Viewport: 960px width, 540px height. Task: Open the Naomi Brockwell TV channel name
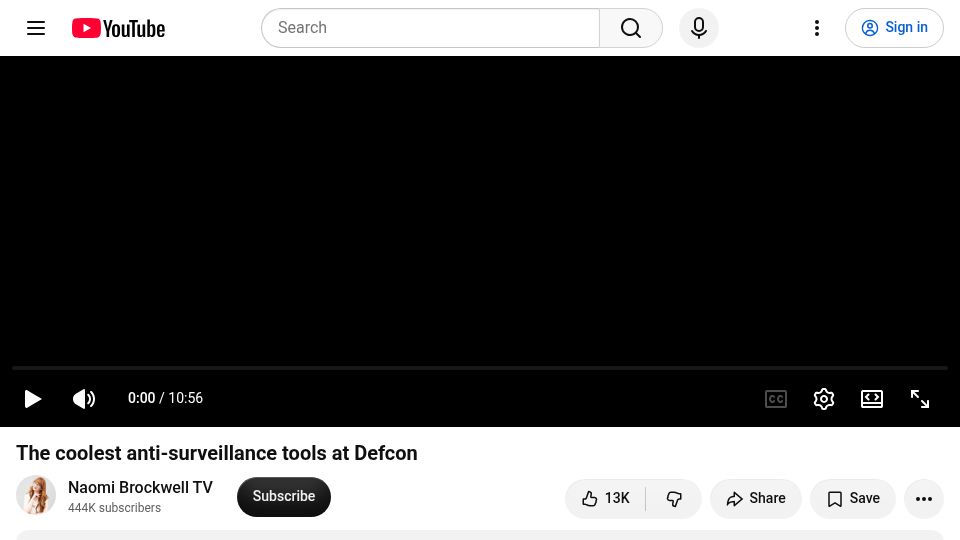pyautogui.click(x=140, y=487)
